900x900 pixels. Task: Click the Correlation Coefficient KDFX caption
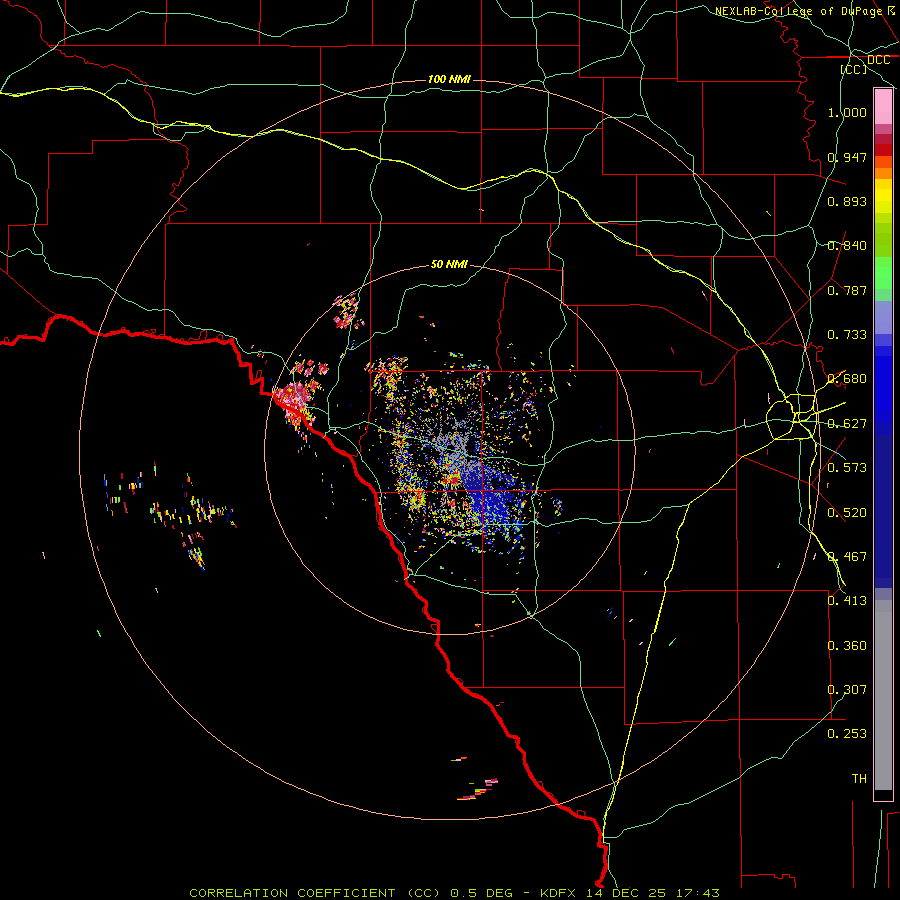[x=454, y=893]
